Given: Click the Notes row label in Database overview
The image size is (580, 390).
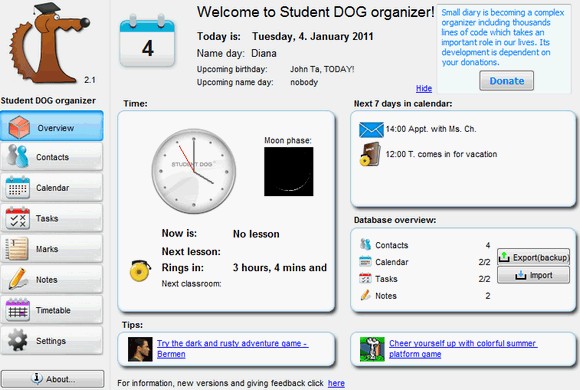Looking at the screenshot, I should [386, 296].
